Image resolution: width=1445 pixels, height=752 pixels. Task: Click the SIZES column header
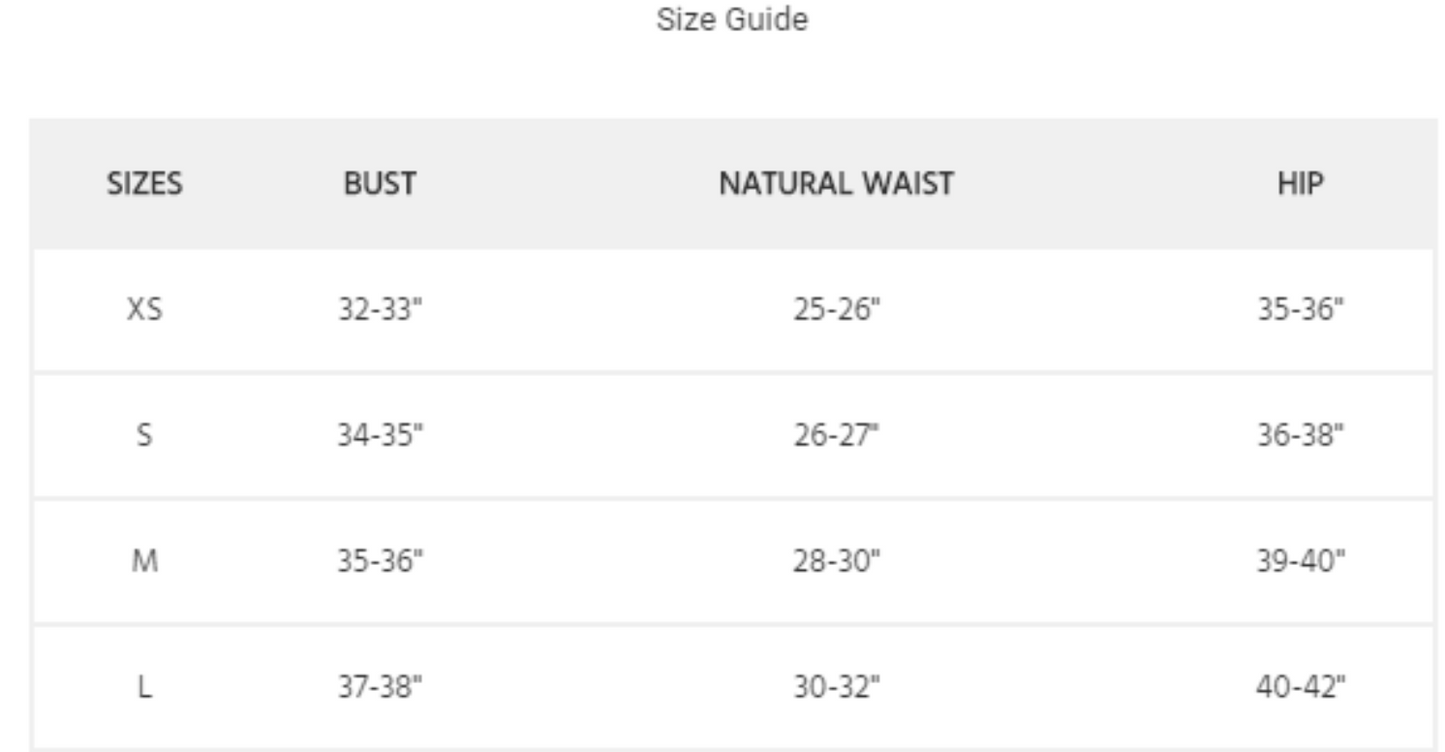(144, 184)
